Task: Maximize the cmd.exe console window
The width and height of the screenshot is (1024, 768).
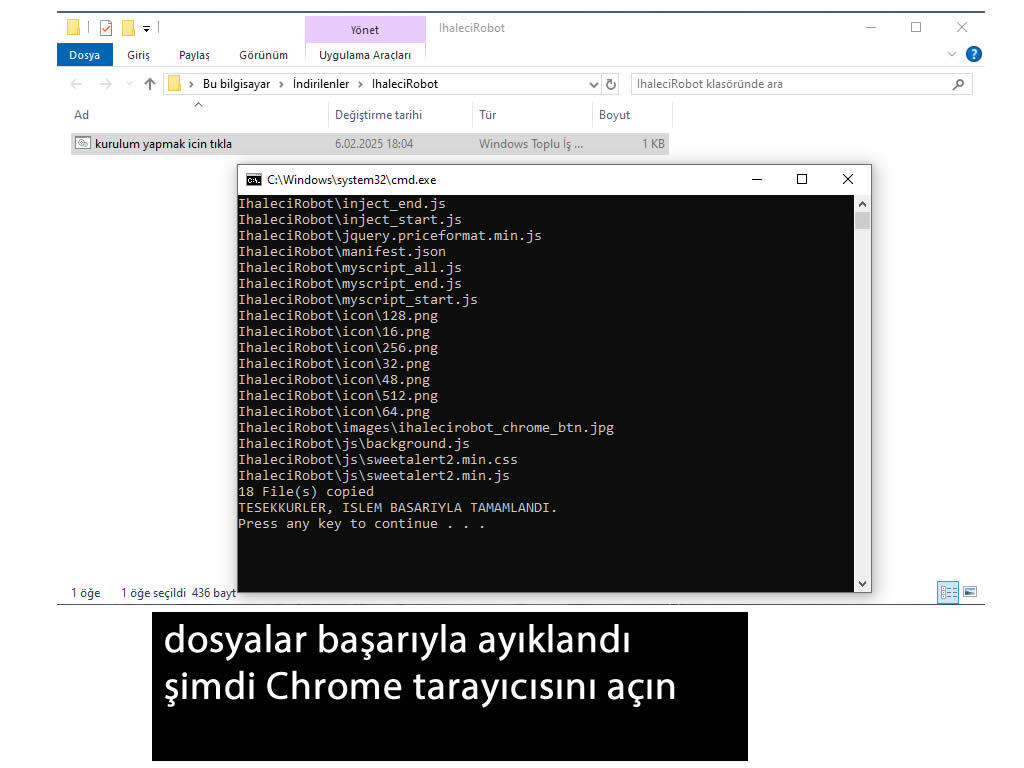Action: pyautogui.click(x=802, y=179)
